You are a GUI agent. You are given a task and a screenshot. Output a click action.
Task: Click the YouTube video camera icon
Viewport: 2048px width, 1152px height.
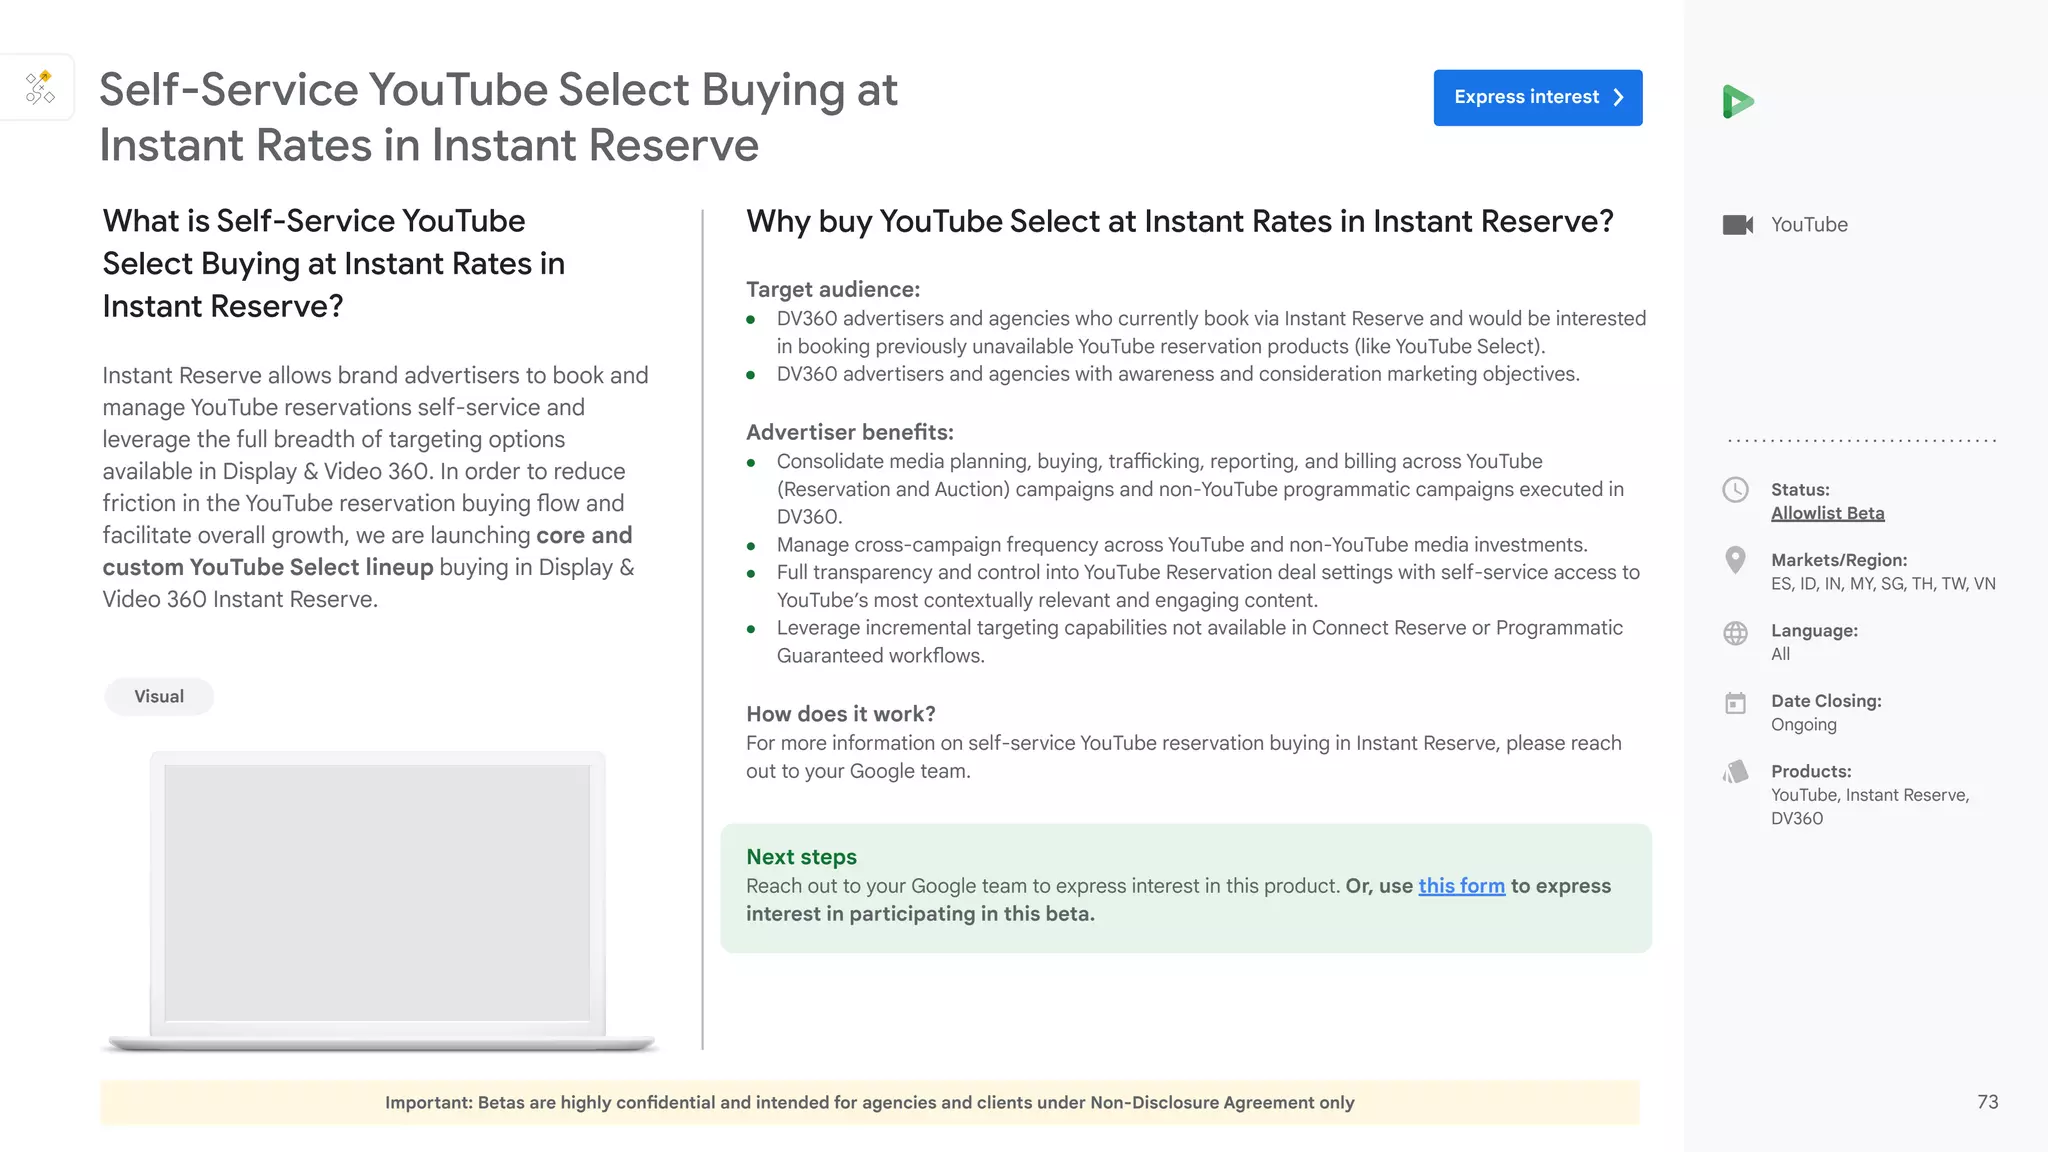coord(1738,225)
